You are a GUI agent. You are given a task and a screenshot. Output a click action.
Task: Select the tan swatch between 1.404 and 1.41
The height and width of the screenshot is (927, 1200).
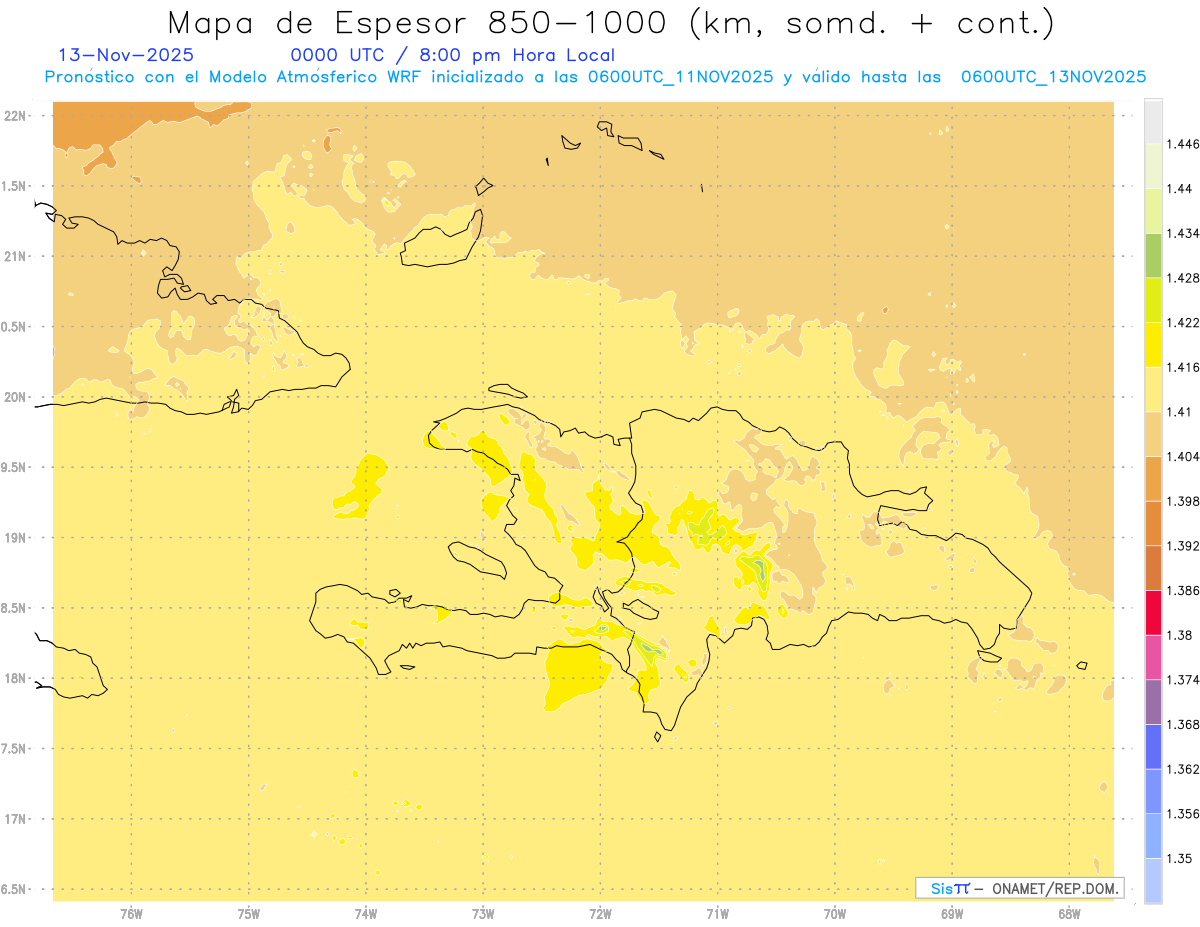click(1153, 434)
